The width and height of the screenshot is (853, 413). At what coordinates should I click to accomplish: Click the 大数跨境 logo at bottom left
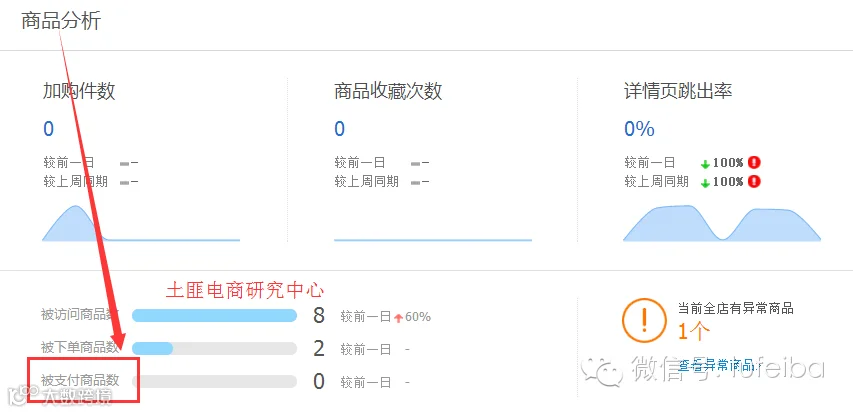tap(58, 396)
